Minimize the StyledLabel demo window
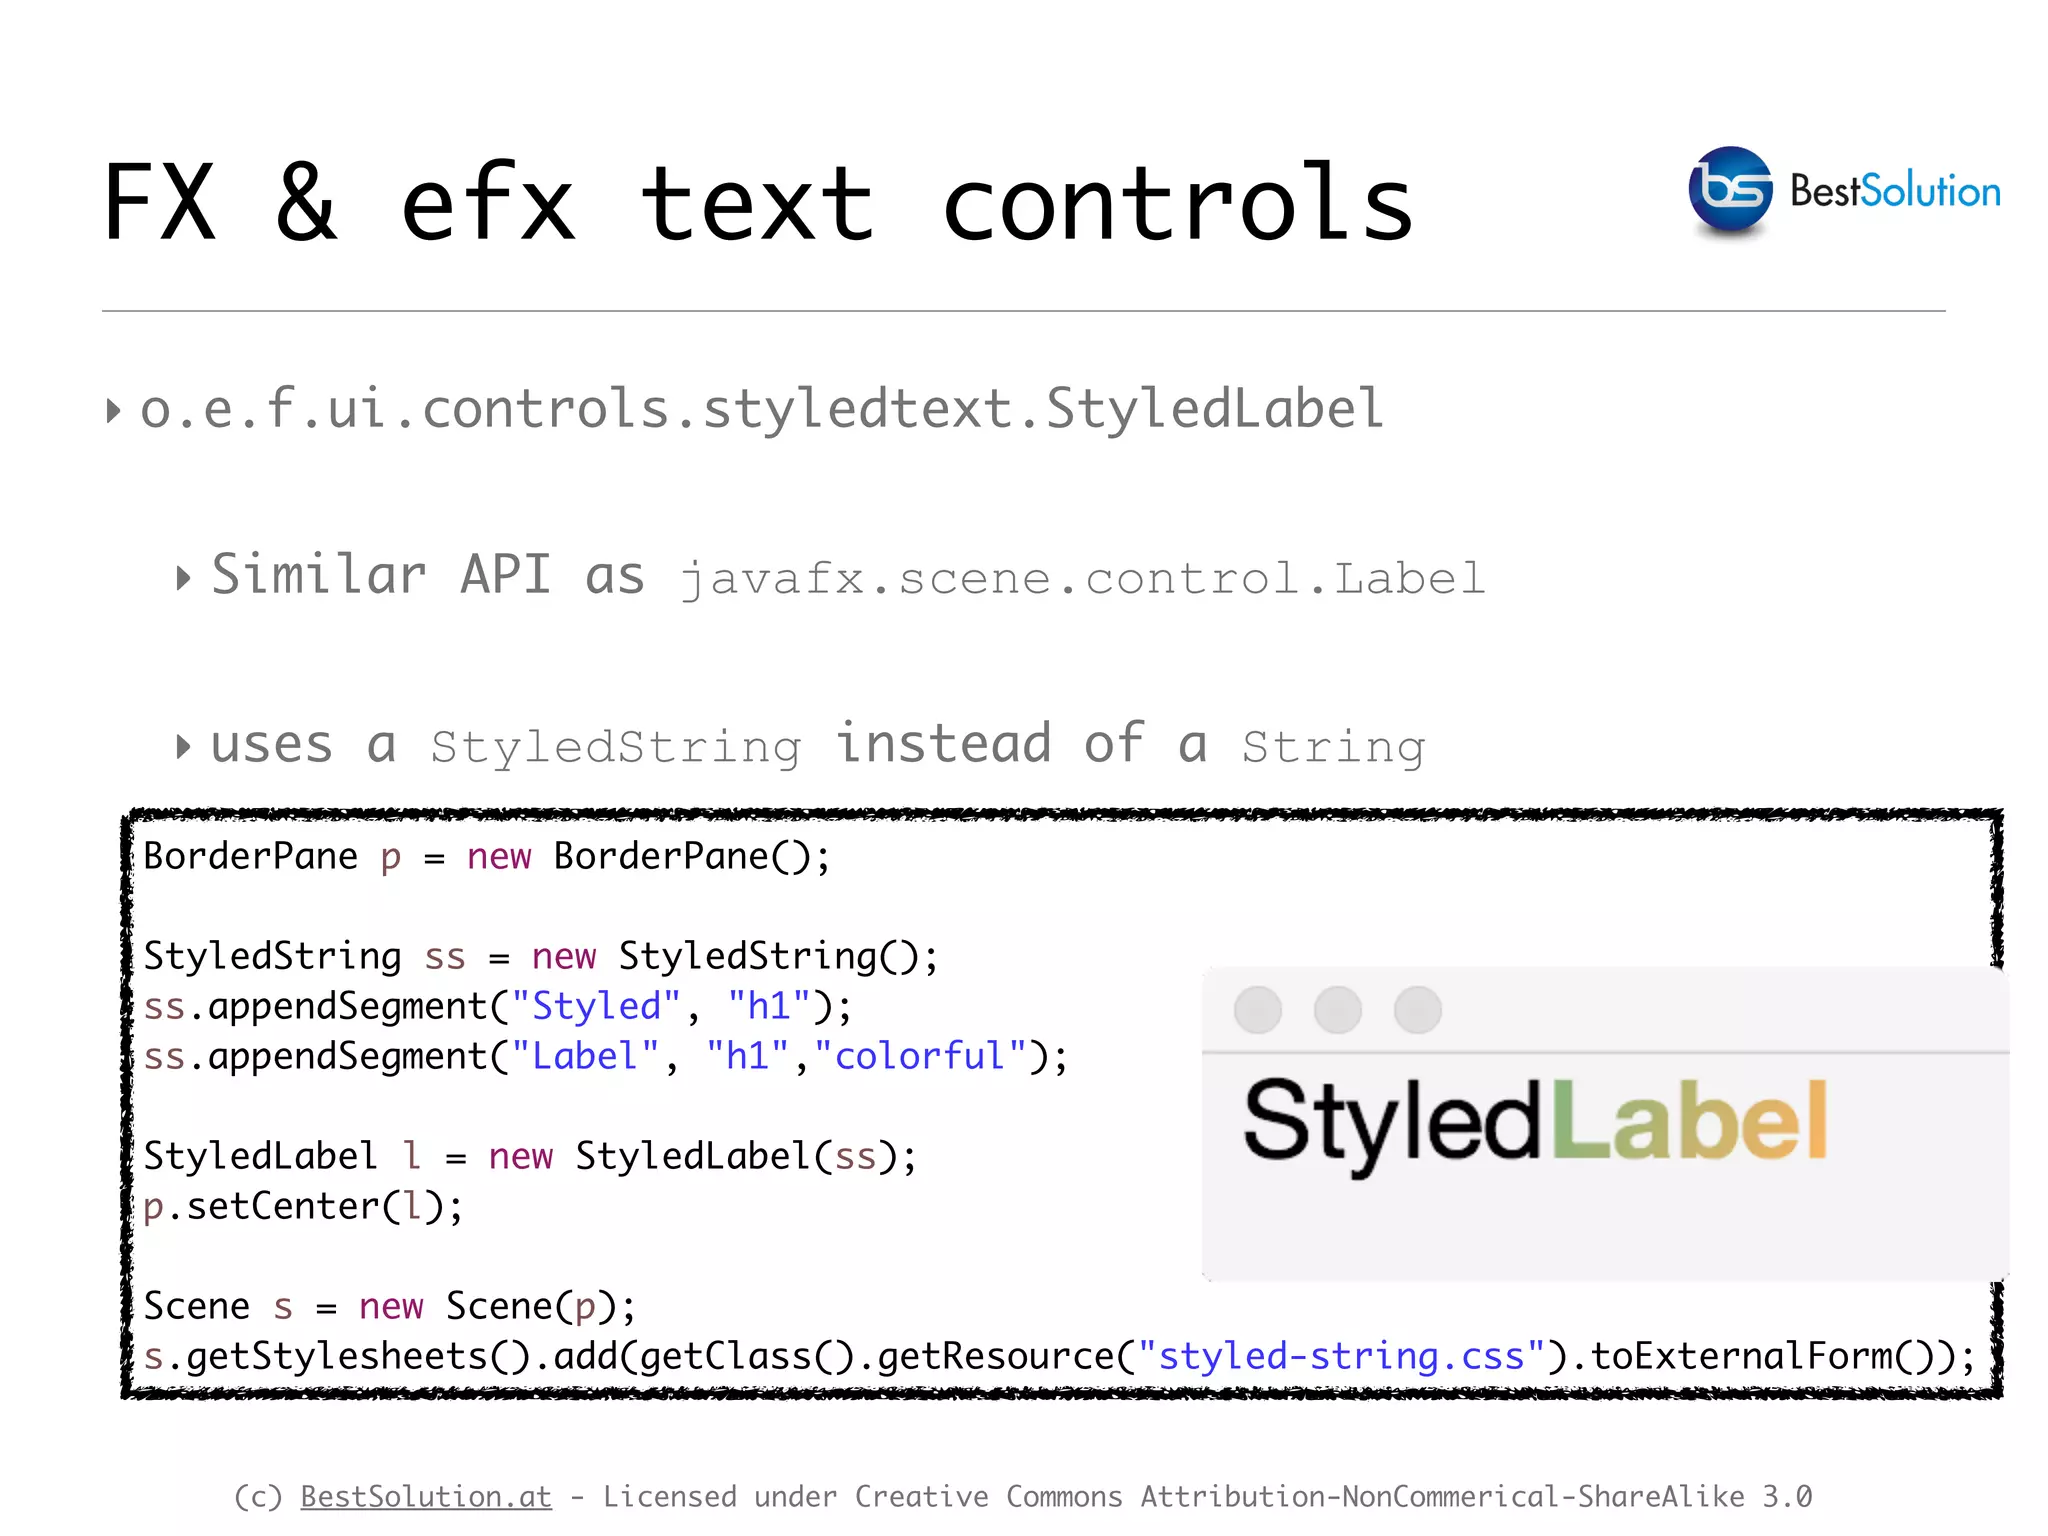 point(1338,1009)
